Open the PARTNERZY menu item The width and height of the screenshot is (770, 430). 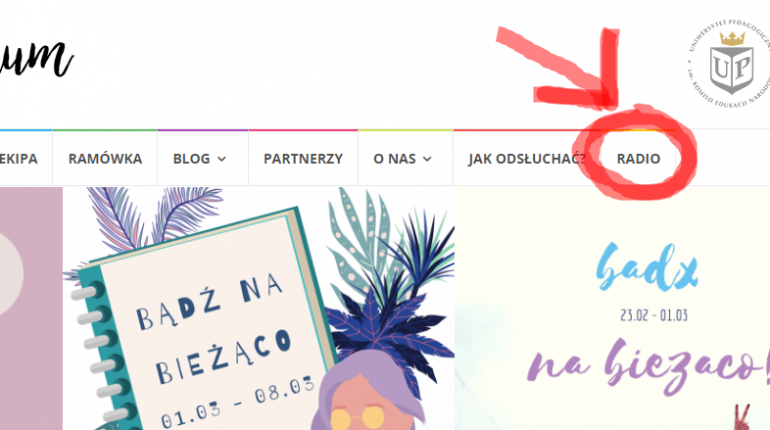tap(303, 159)
